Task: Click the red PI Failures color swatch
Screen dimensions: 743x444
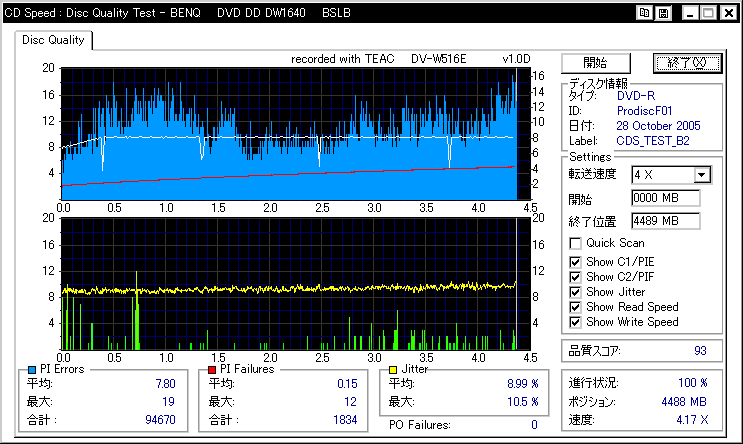Action: coord(212,370)
